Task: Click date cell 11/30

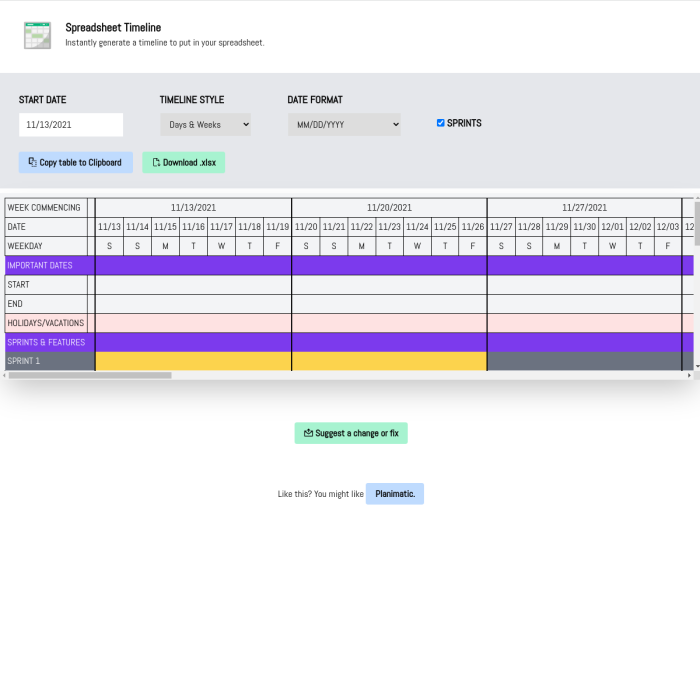Action: [x=584, y=227]
